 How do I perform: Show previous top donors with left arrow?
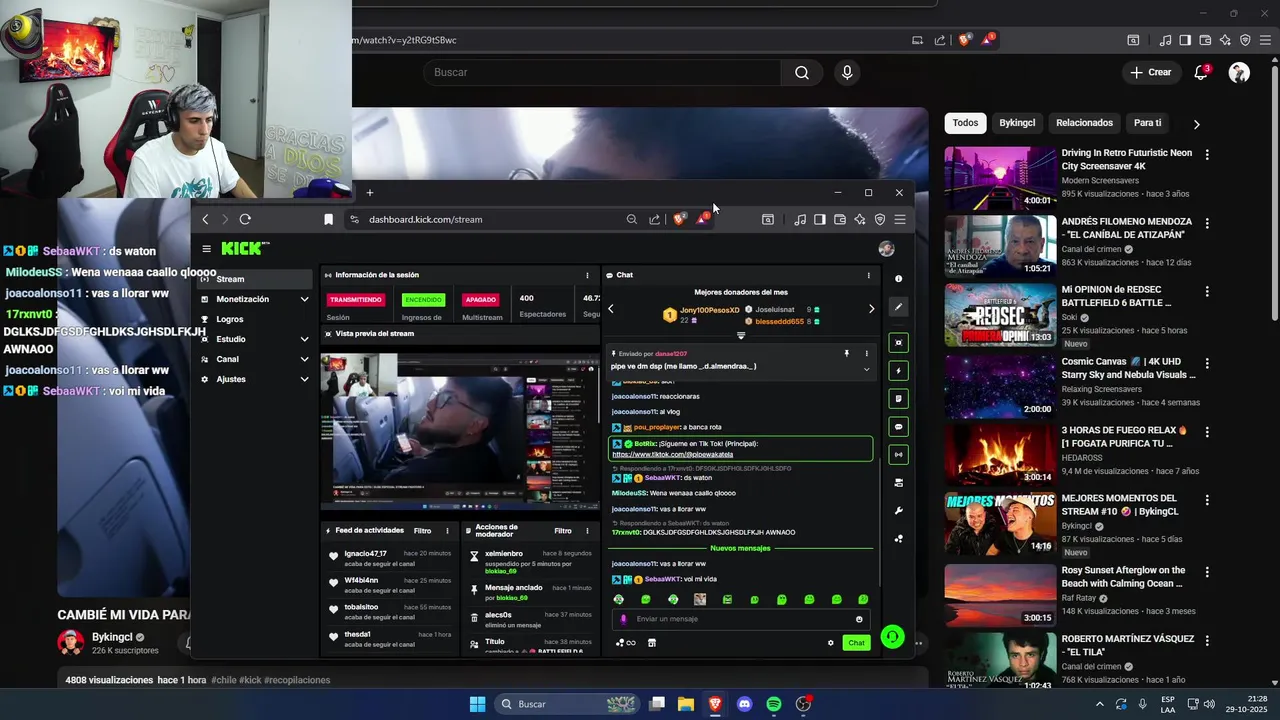611,309
